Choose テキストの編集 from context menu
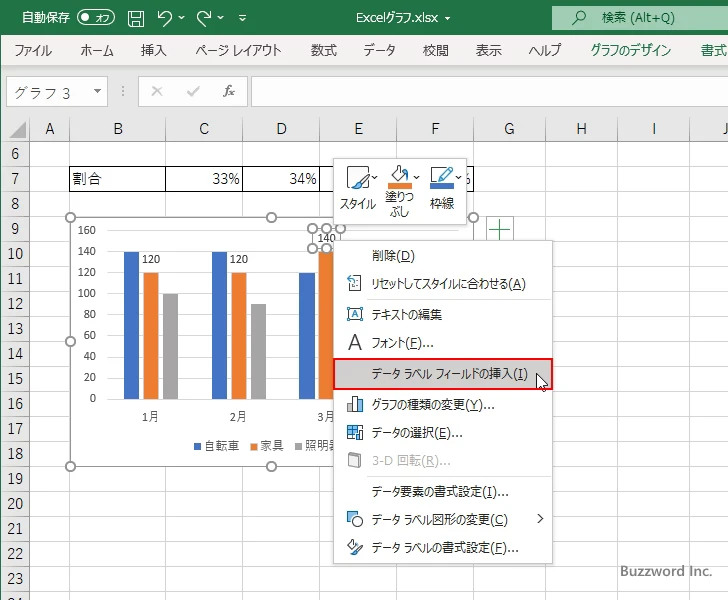 (443, 314)
